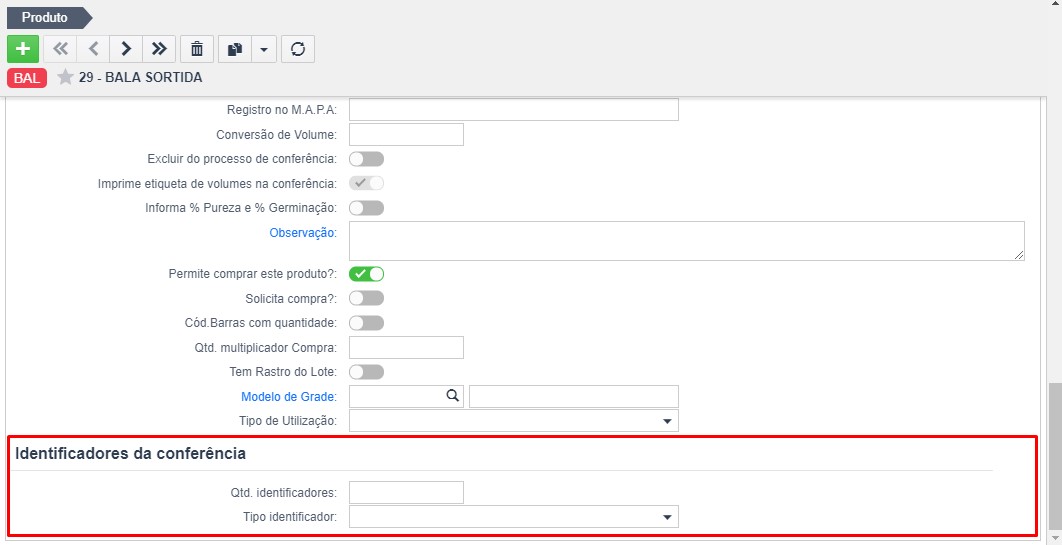The height and width of the screenshot is (545, 1062).
Task: Click the red BAL badge
Action: (27, 78)
